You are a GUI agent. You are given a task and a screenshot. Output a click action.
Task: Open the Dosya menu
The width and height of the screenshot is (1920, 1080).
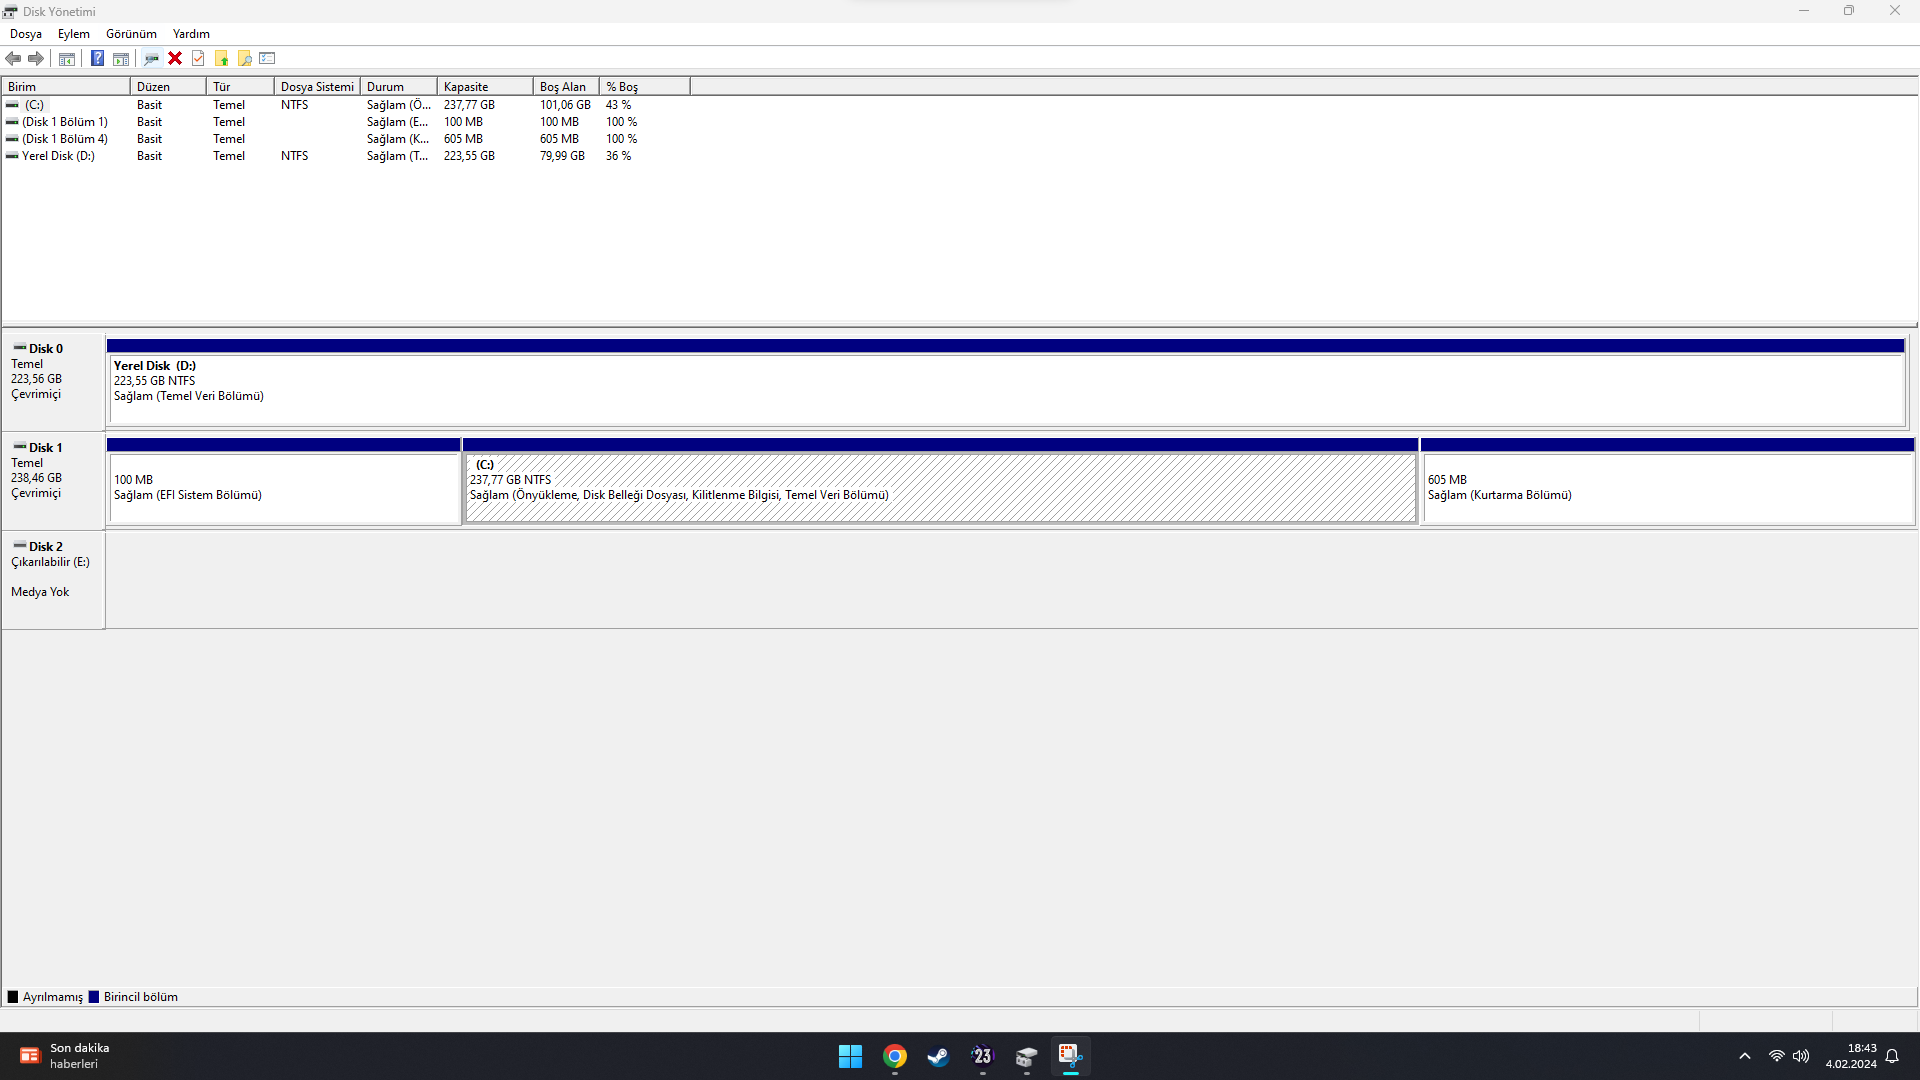(x=26, y=34)
